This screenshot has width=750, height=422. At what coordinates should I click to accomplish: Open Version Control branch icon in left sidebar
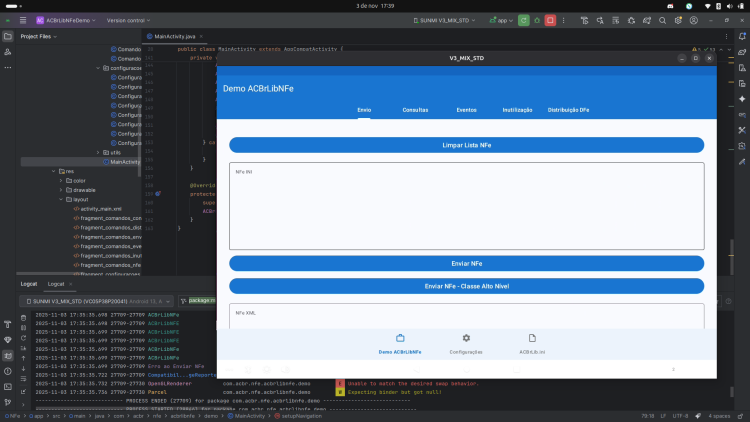[x=8, y=402]
